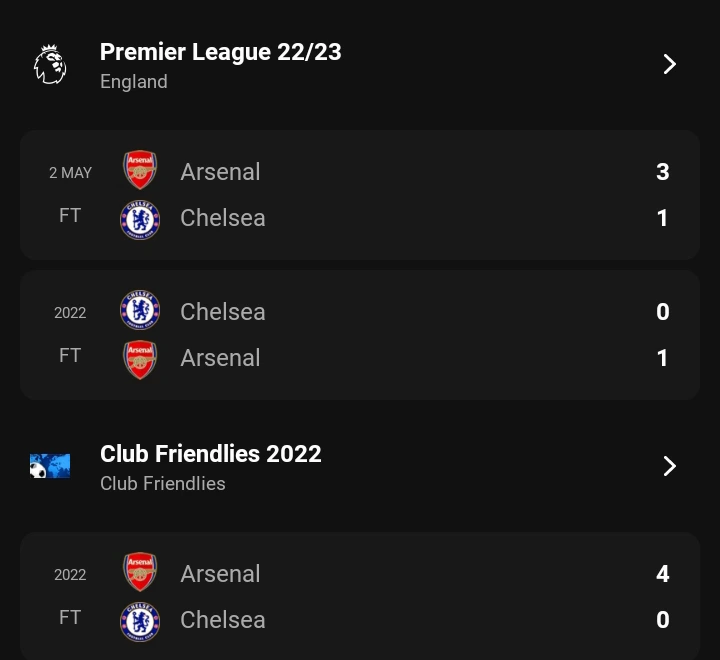This screenshot has width=720, height=660.
Task: Click the Club Friendlies globe football icon
Action: coord(50,466)
